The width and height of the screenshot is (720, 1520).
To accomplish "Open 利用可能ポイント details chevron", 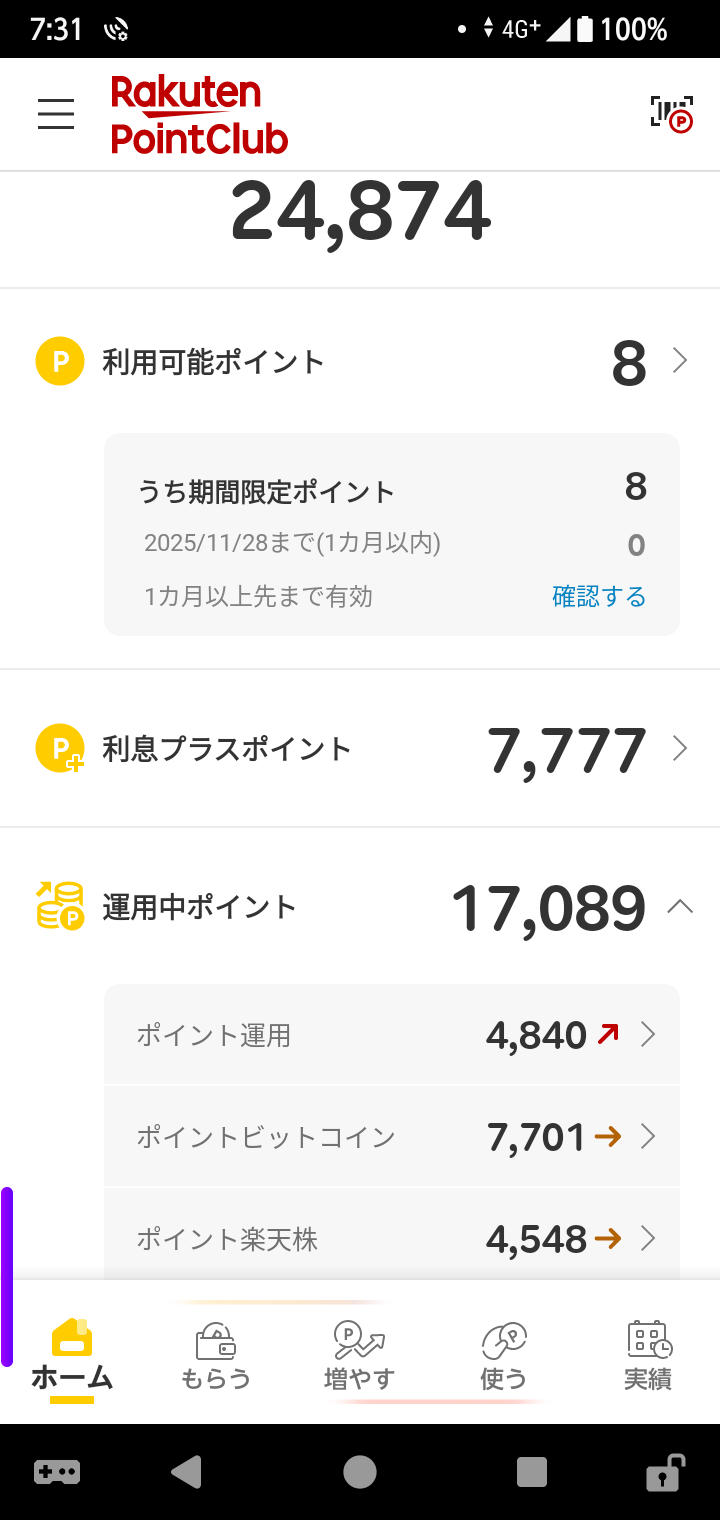I will (680, 361).
